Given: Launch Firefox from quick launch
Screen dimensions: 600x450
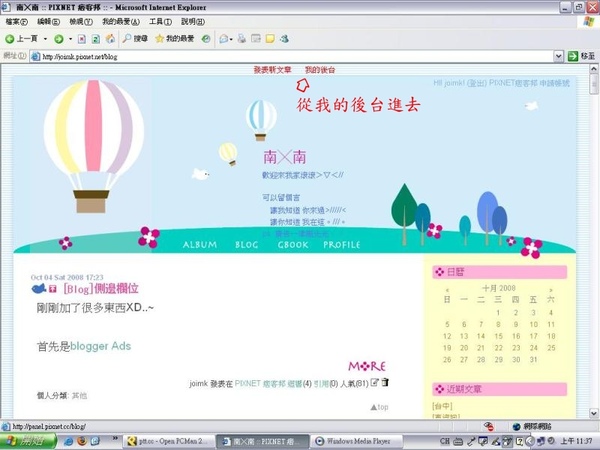Looking at the screenshot, I should coord(82,442).
